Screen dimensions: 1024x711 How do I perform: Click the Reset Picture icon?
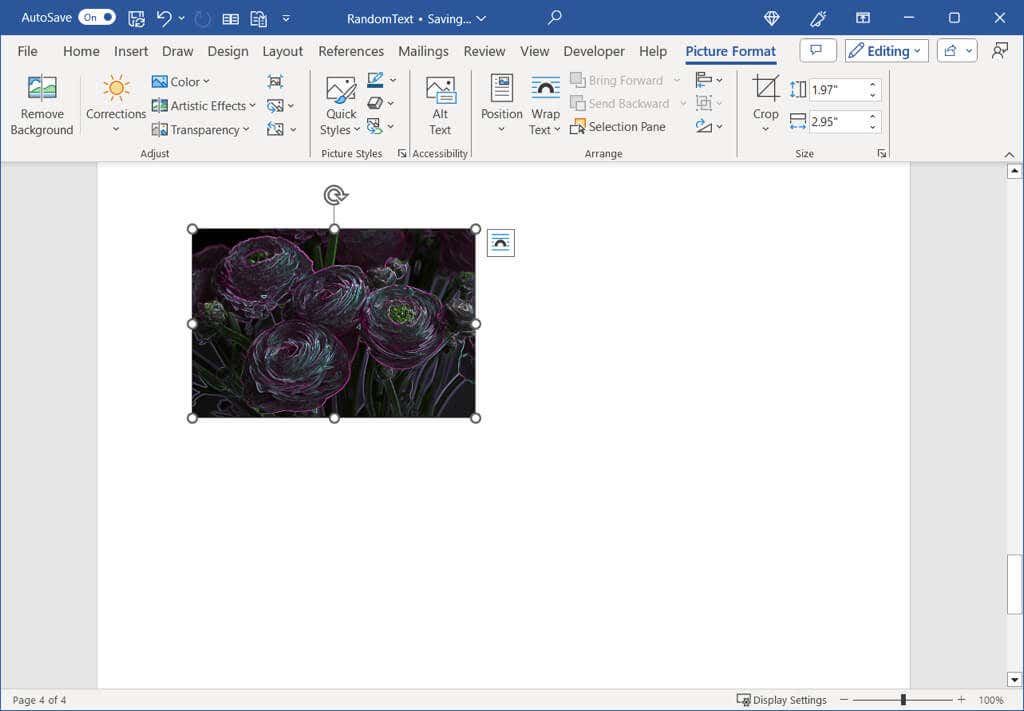(x=275, y=129)
